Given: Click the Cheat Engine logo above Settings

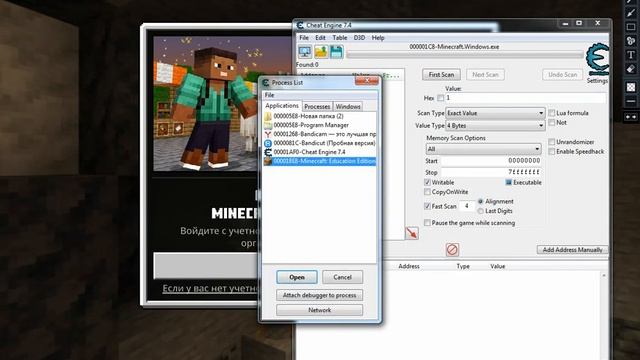Looking at the screenshot, I should click(x=597, y=59).
